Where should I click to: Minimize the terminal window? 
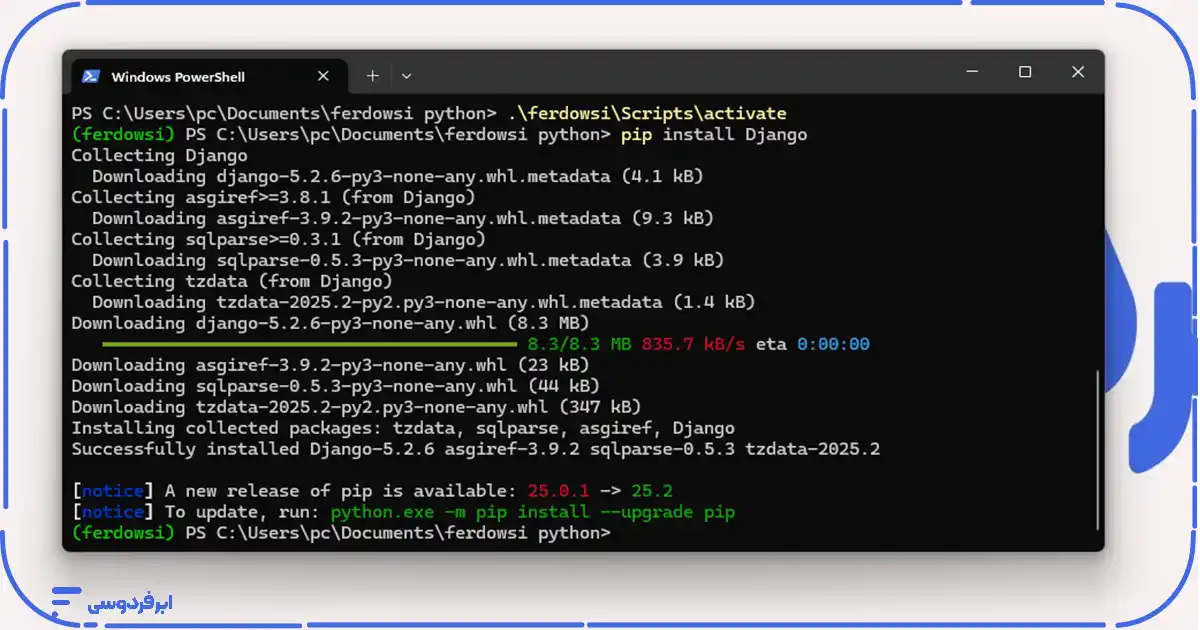pyautogui.click(x=971, y=72)
